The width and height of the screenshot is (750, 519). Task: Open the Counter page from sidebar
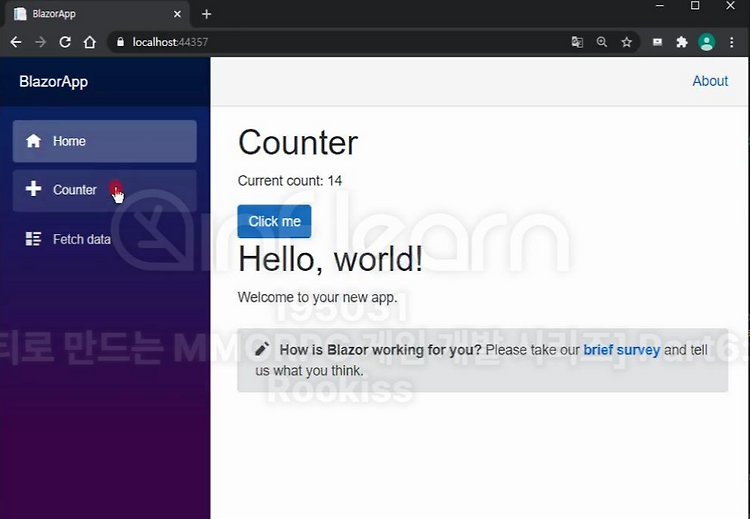pyautogui.click(x=105, y=190)
